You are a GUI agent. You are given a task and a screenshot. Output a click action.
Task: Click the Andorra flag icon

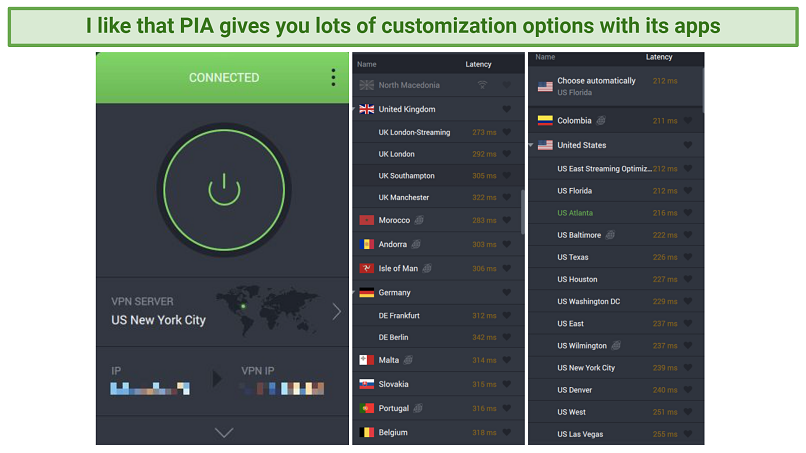click(x=367, y=244)
